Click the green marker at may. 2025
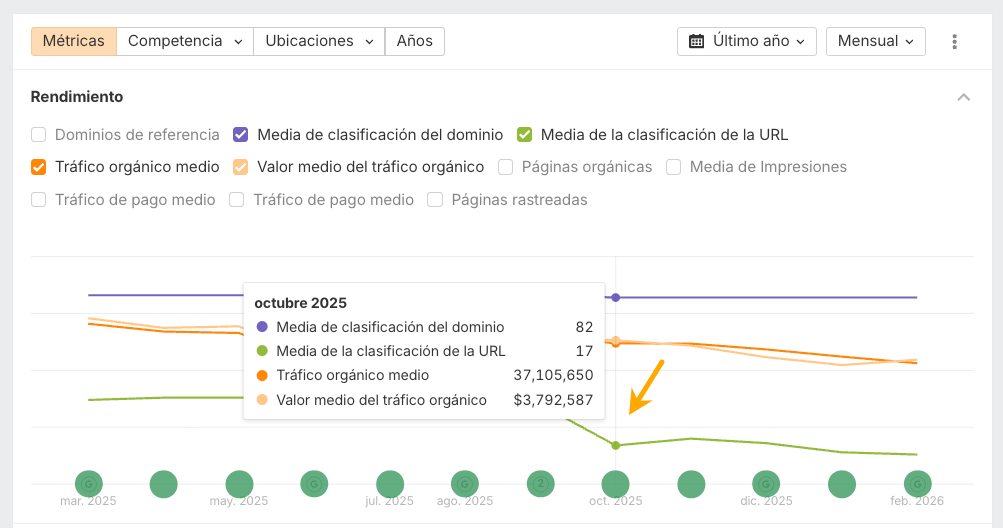1003x528 pixels. pos(239,484)
